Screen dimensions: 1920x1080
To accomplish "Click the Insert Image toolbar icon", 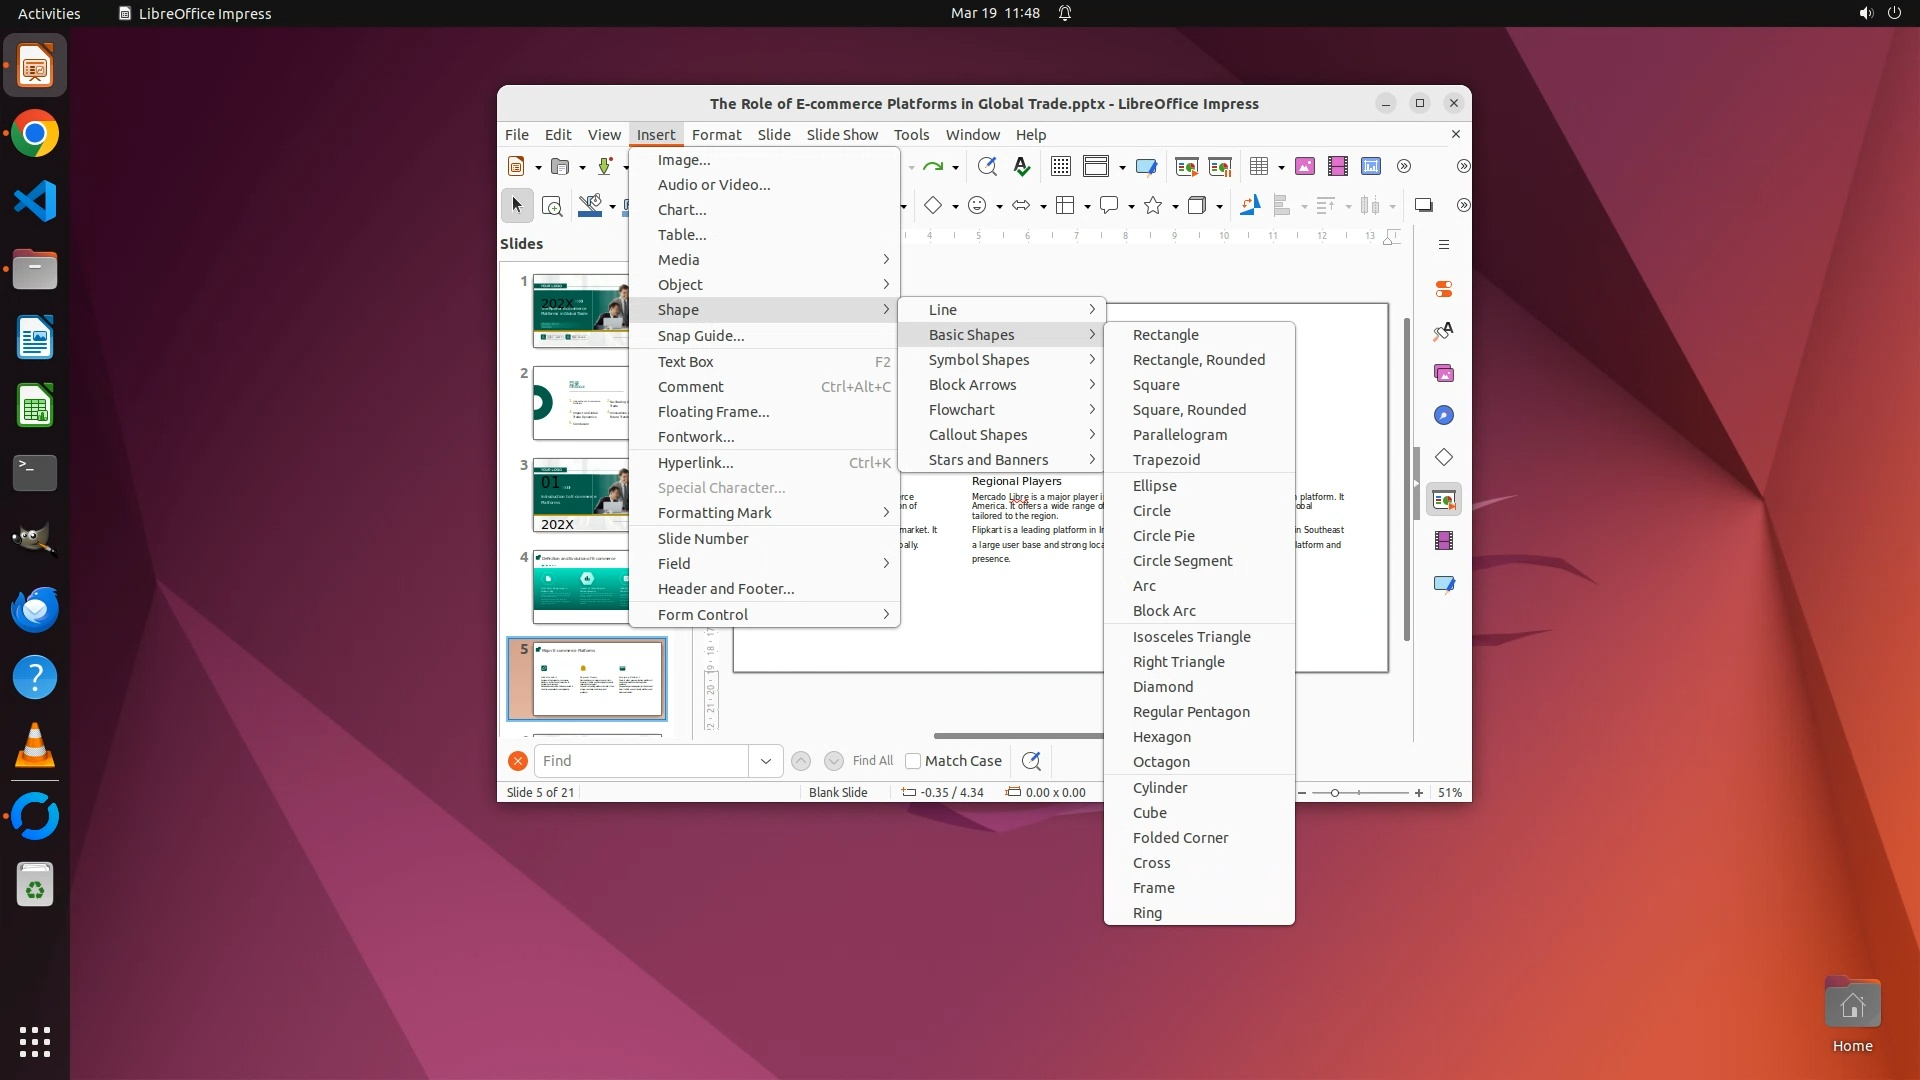I will pyautogui.click(x=1304, y=167).
